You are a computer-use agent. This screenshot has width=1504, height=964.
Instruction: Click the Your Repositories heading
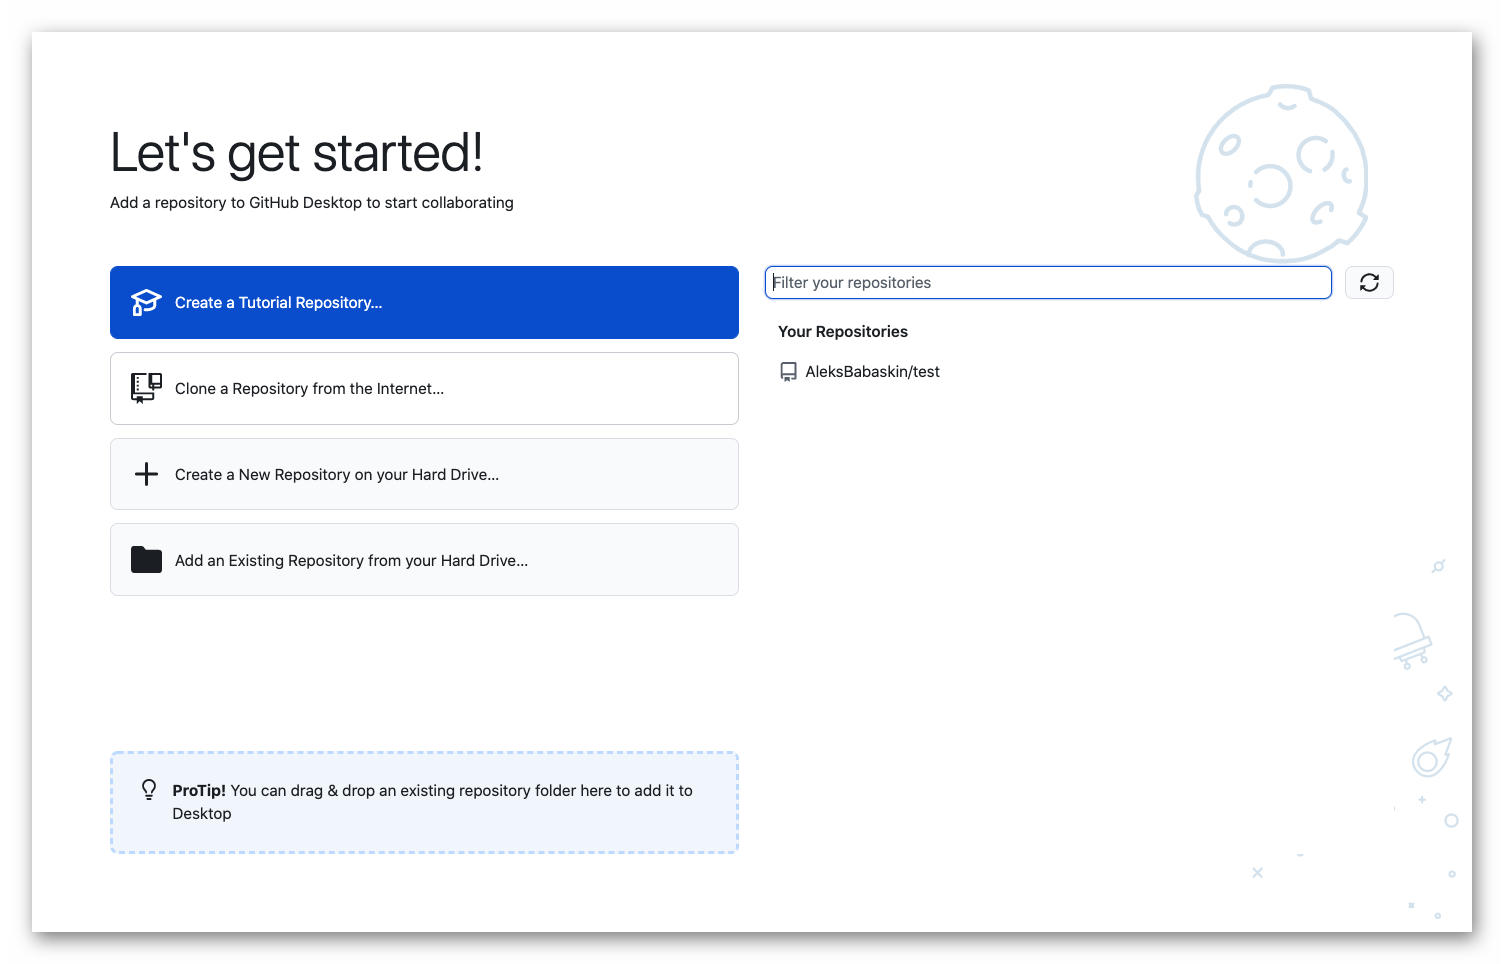click(843, 332)
